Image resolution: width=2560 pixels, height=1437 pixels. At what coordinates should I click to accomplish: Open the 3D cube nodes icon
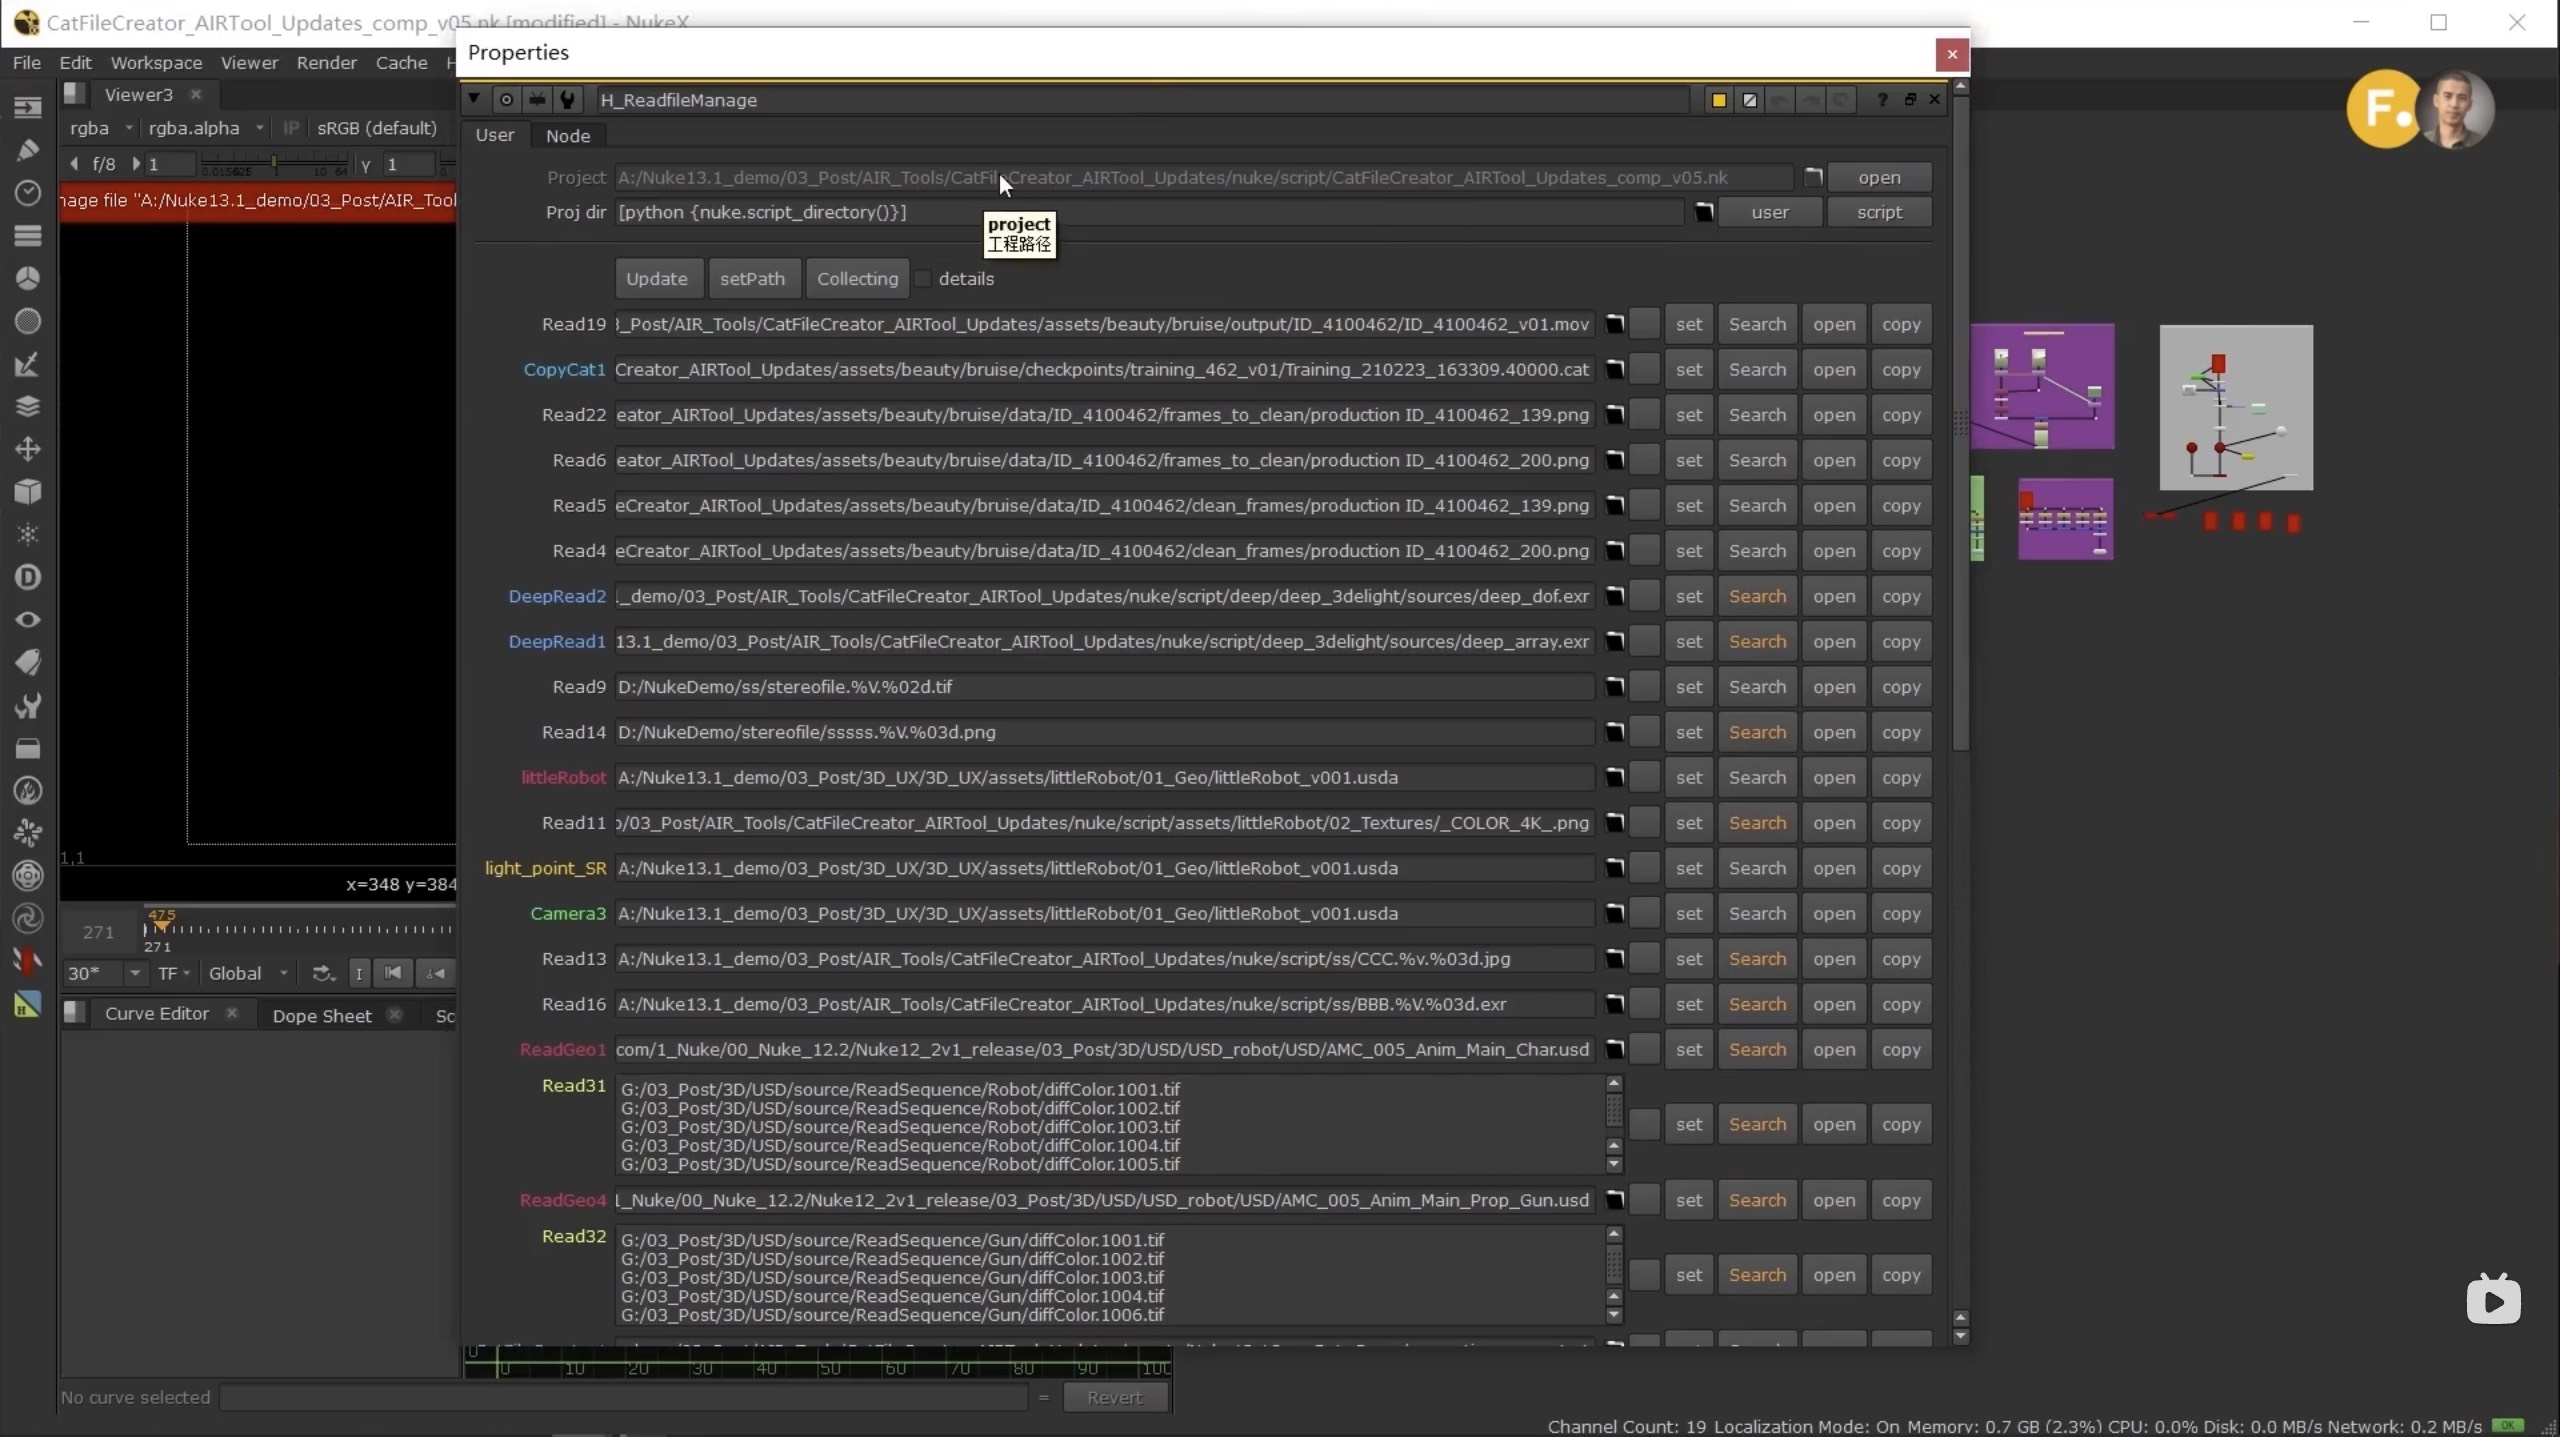tap(27, 491)
